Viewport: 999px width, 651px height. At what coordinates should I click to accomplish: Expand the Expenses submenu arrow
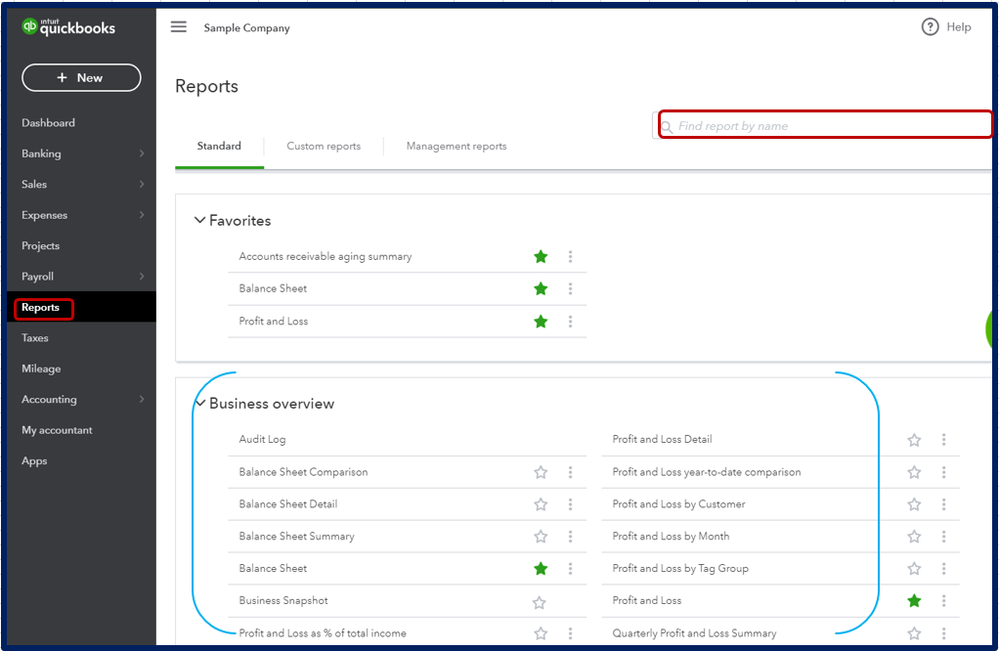click(141, 215)
